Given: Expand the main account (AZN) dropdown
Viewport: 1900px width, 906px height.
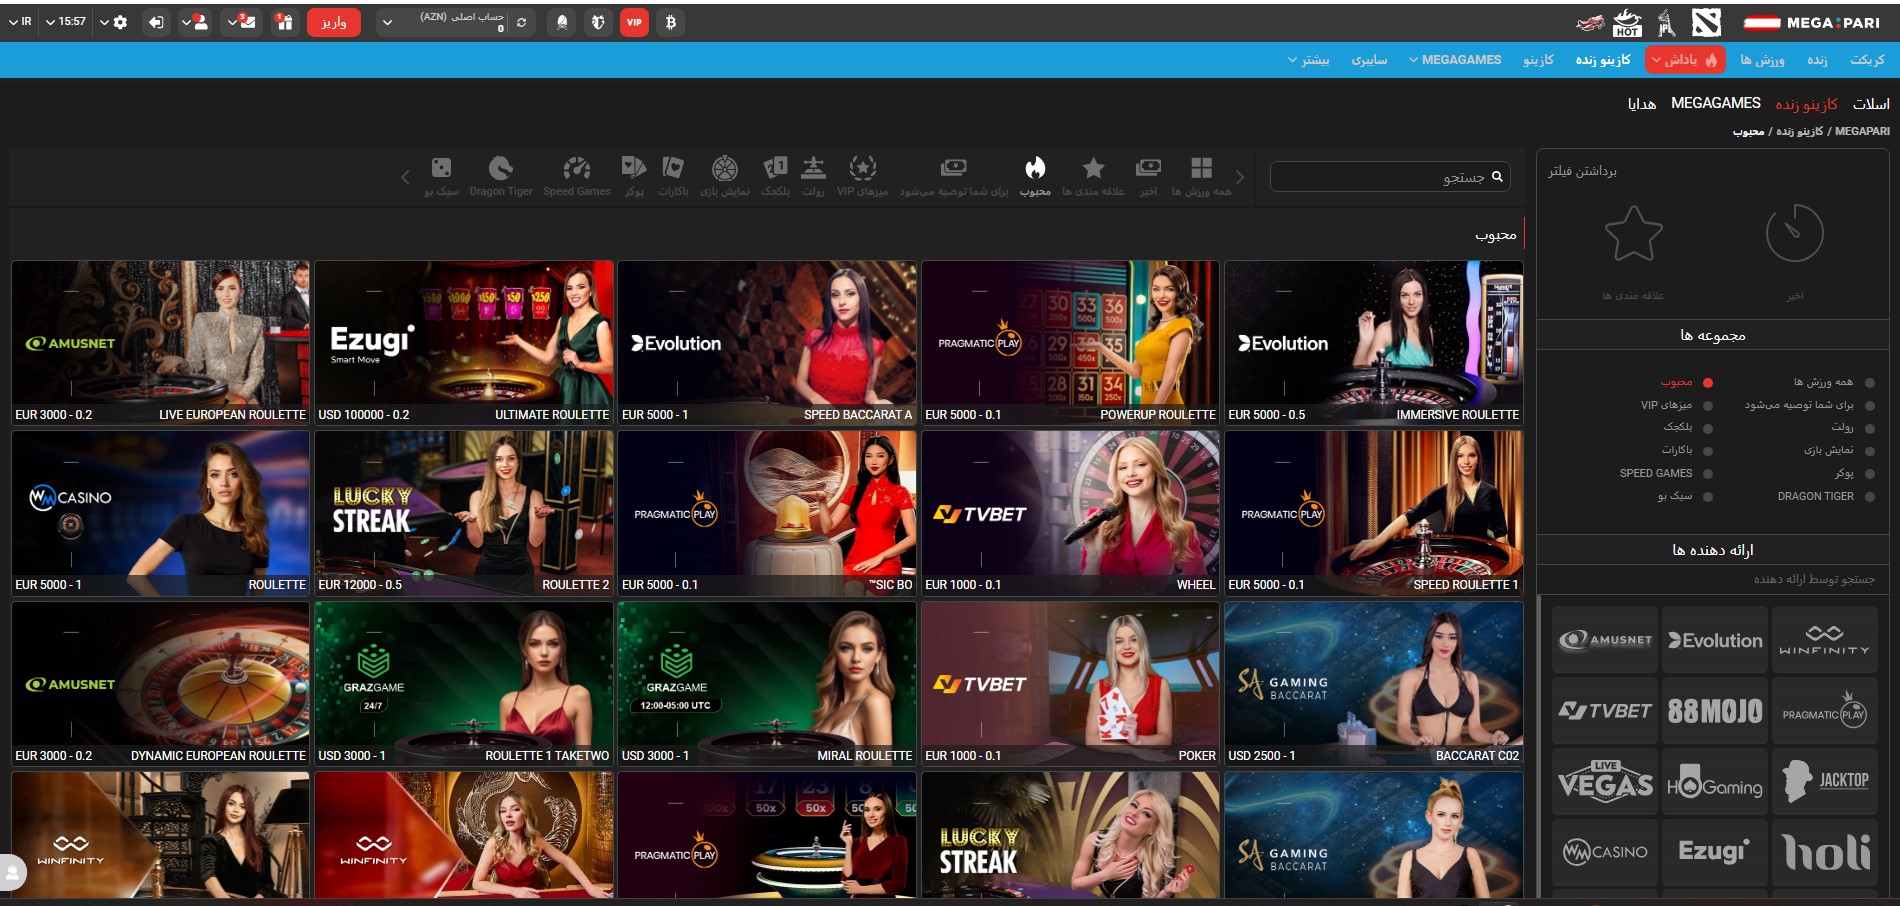Looking at the screenshot, I should click(x=387, y=22).
